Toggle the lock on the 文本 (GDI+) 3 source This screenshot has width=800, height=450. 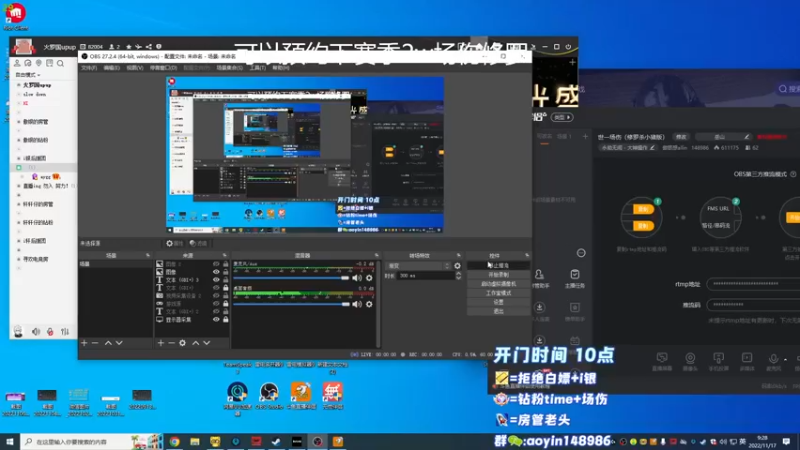226,280
